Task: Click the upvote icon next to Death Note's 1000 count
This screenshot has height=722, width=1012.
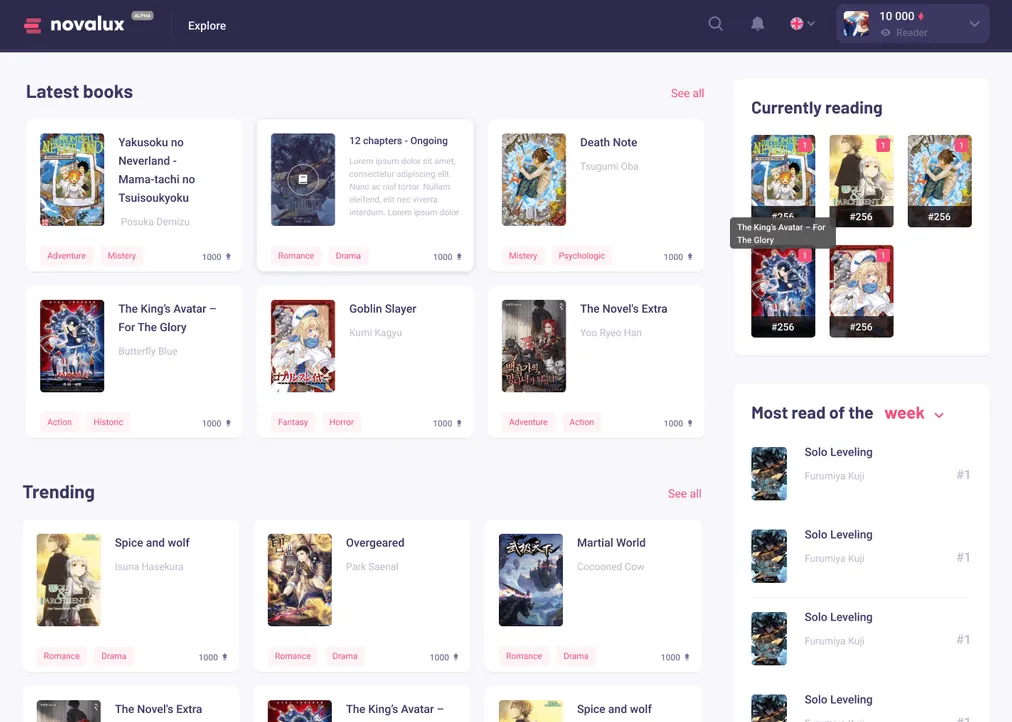Action: point(688,255)
